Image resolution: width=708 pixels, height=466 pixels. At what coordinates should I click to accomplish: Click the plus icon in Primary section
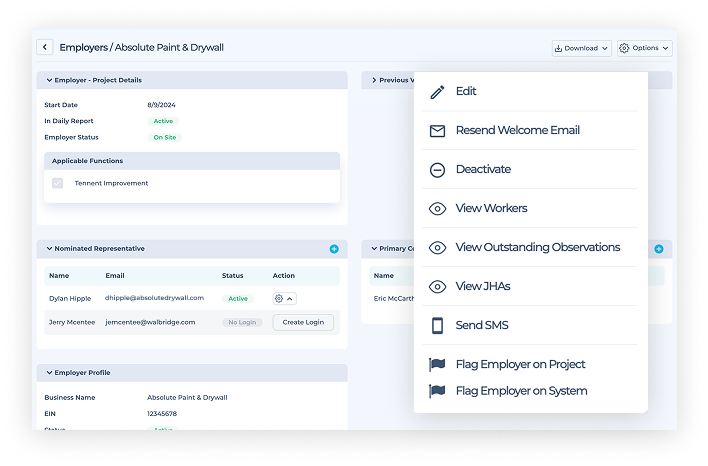tap(659, 249)
